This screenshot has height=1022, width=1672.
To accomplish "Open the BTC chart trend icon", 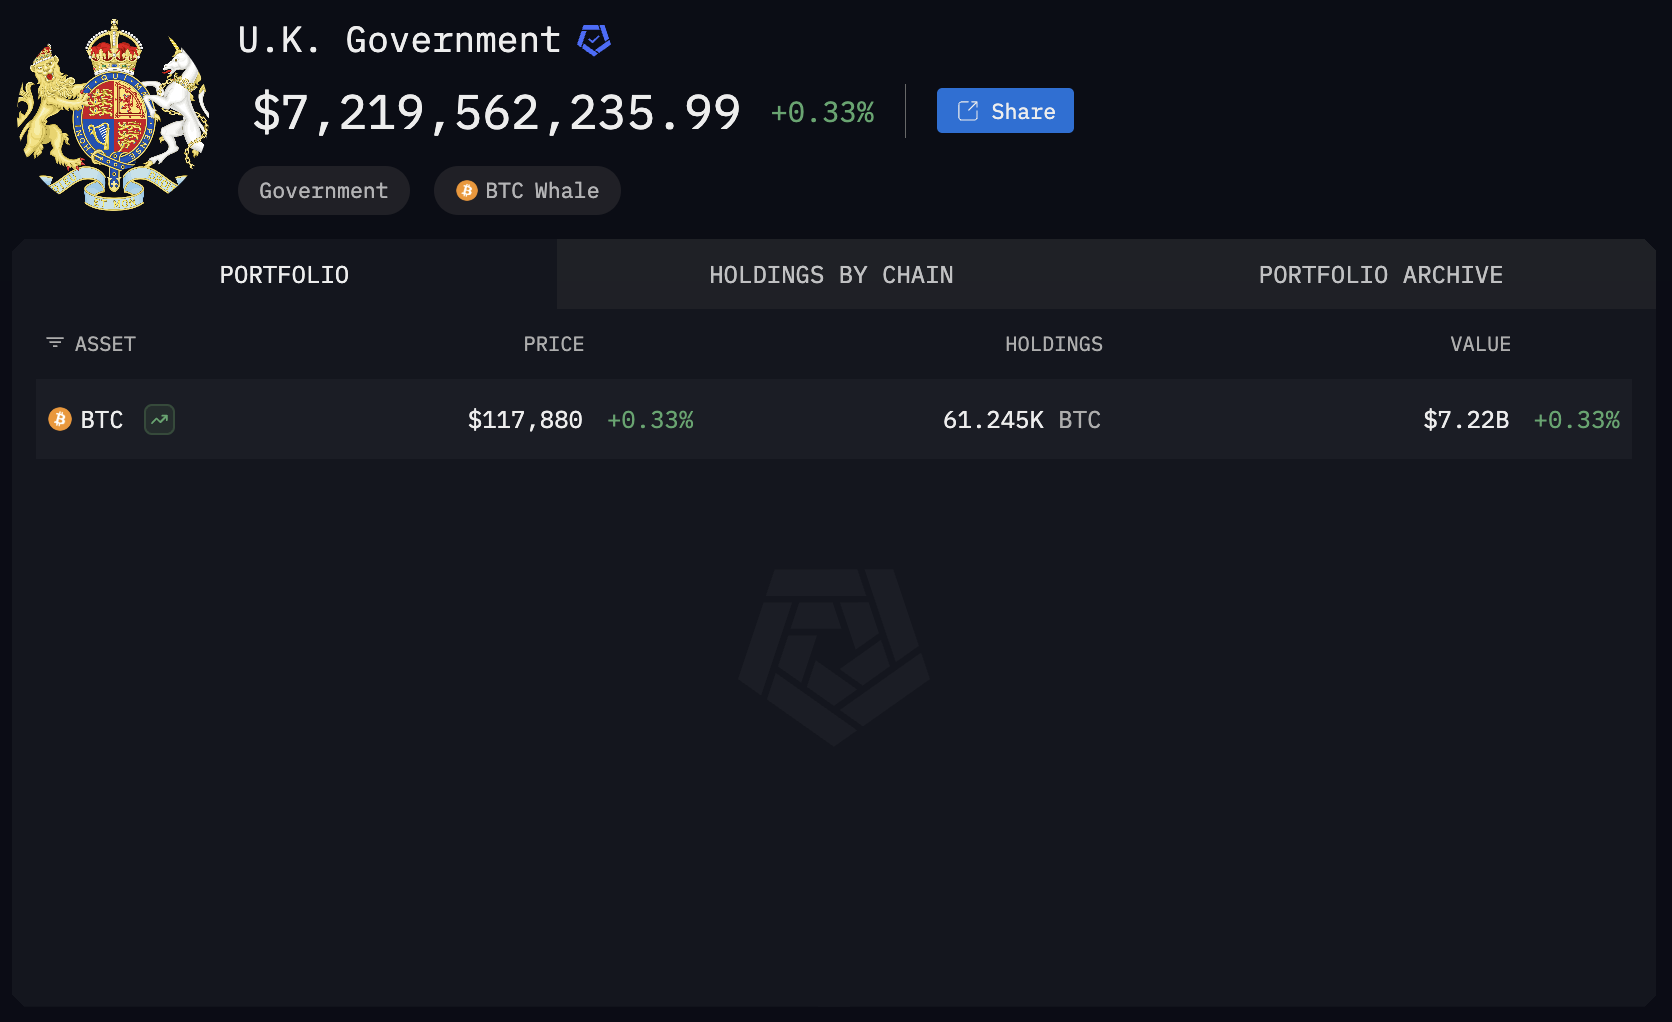I will 159,419.
